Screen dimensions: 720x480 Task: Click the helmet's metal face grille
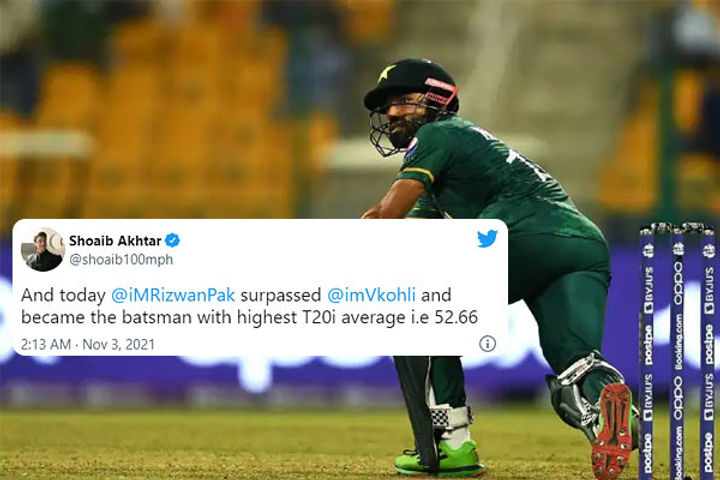(394, 128)
